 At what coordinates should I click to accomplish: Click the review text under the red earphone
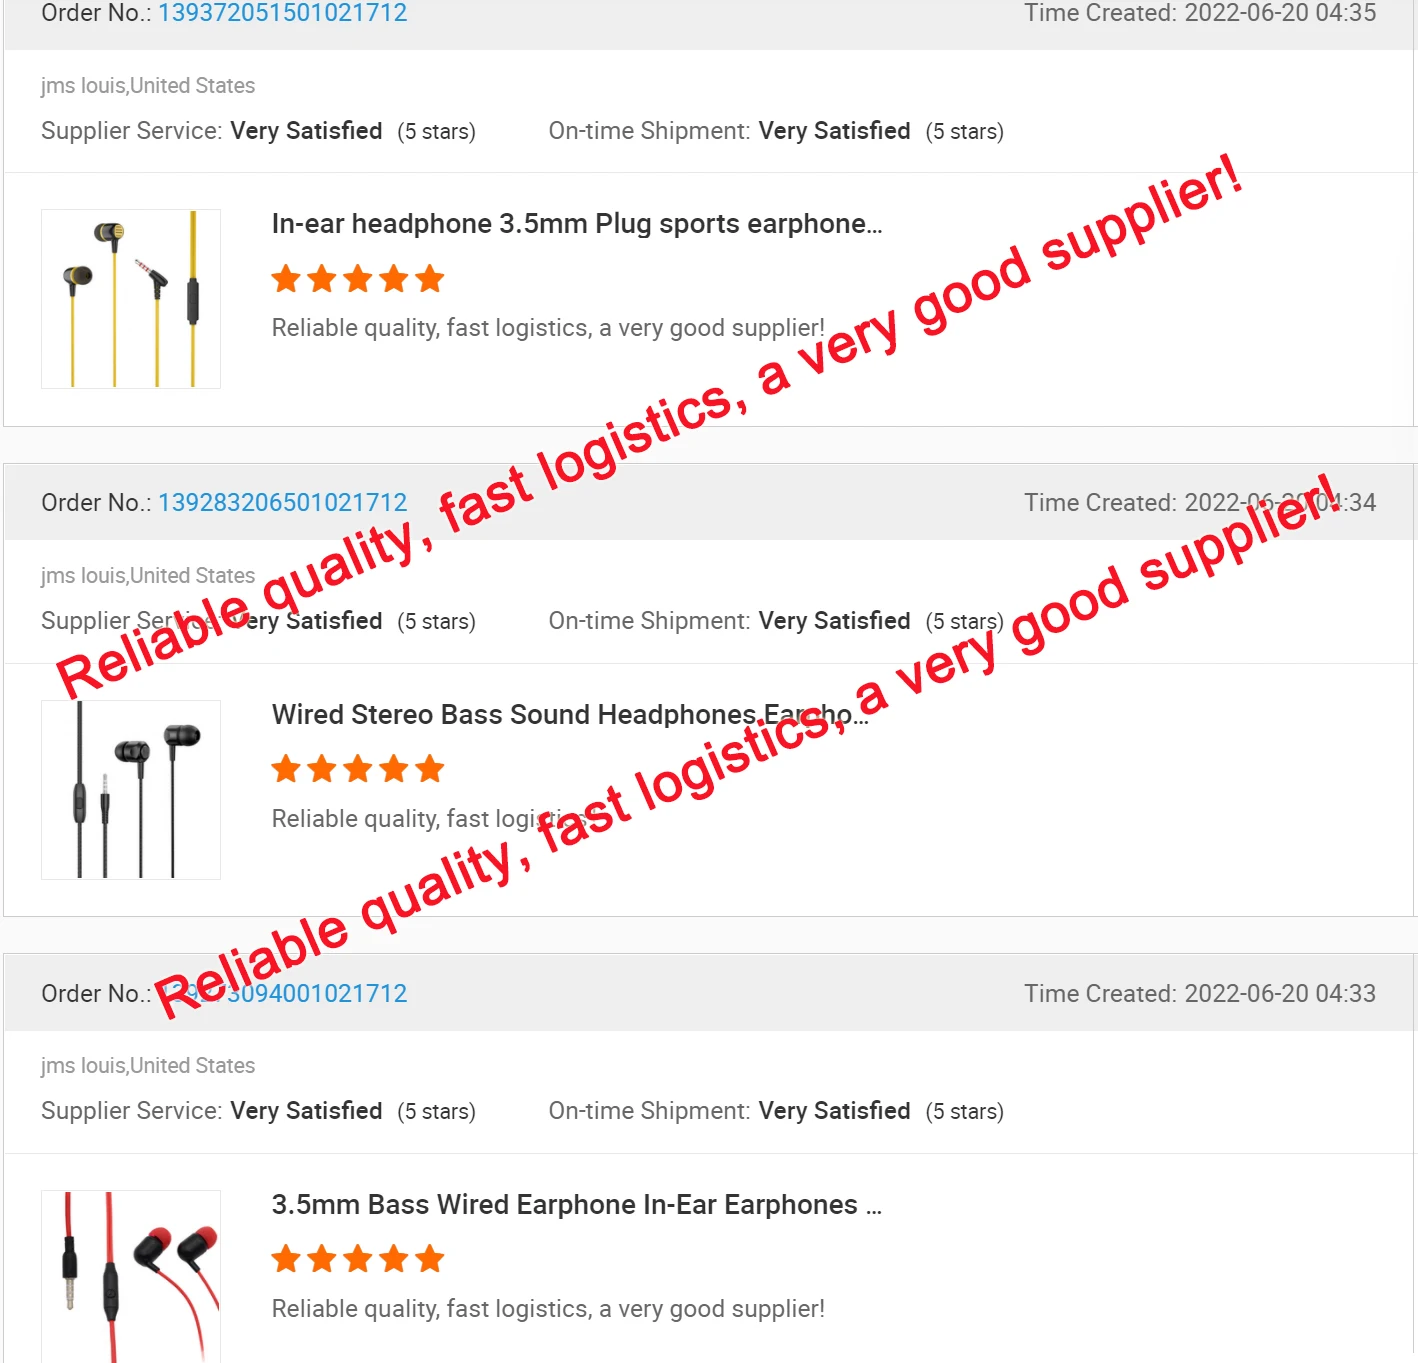(x=548, y=1309)
